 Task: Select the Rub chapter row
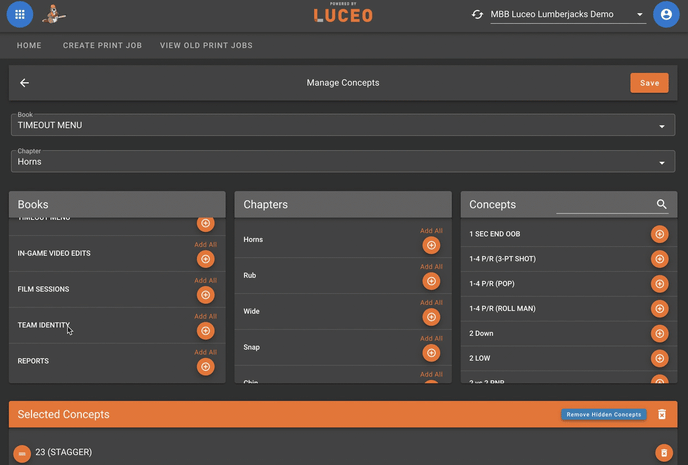pyautogui.click(x=343, y=275)
